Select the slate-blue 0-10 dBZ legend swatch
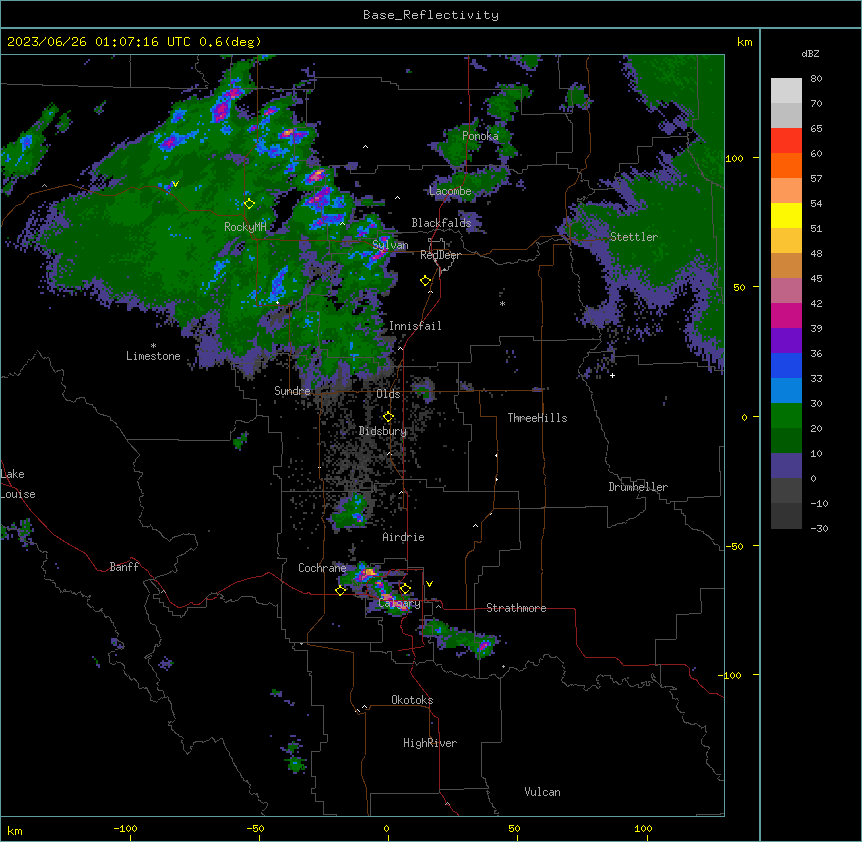 (786, 466)
